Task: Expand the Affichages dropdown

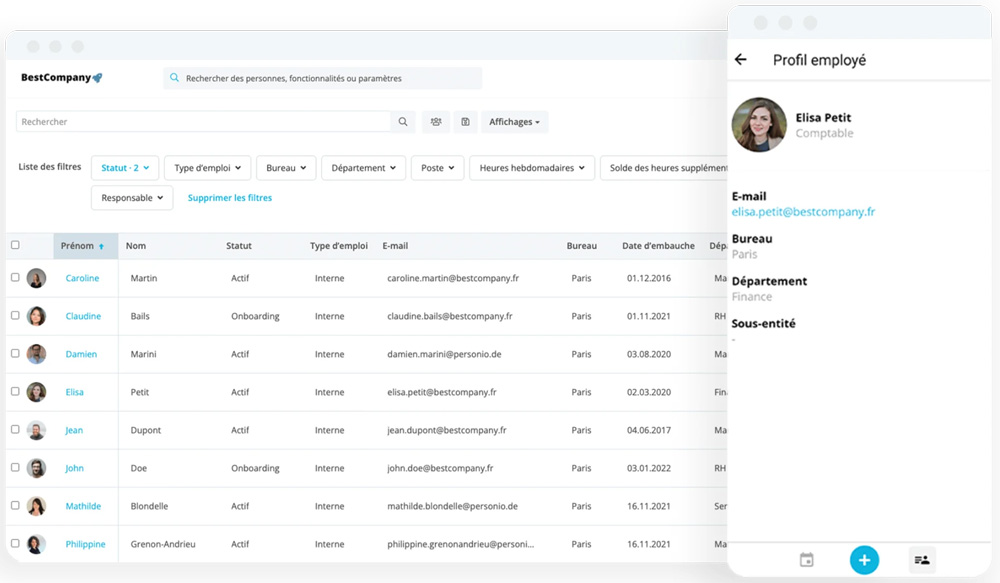Action: 515,122
